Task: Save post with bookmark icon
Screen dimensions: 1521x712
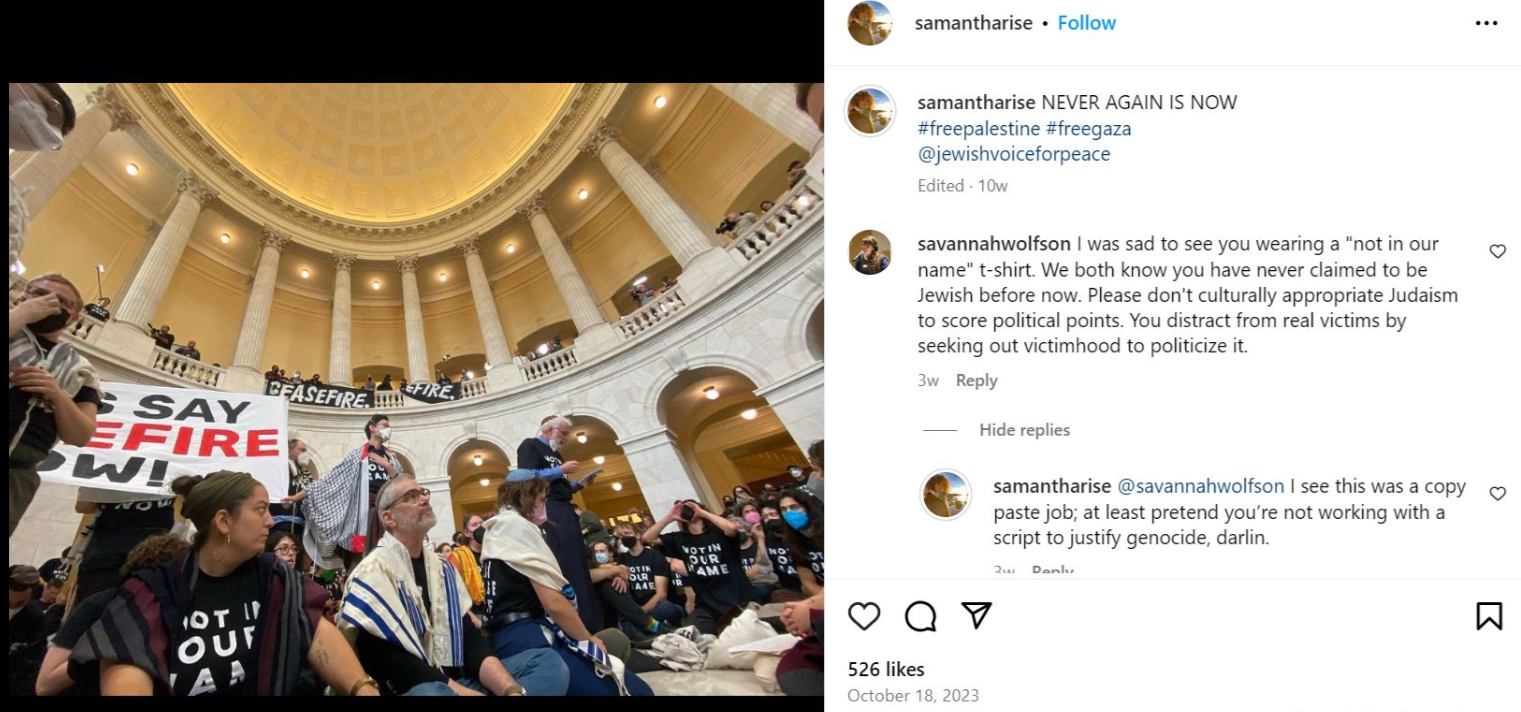Action: point(1489,616)
